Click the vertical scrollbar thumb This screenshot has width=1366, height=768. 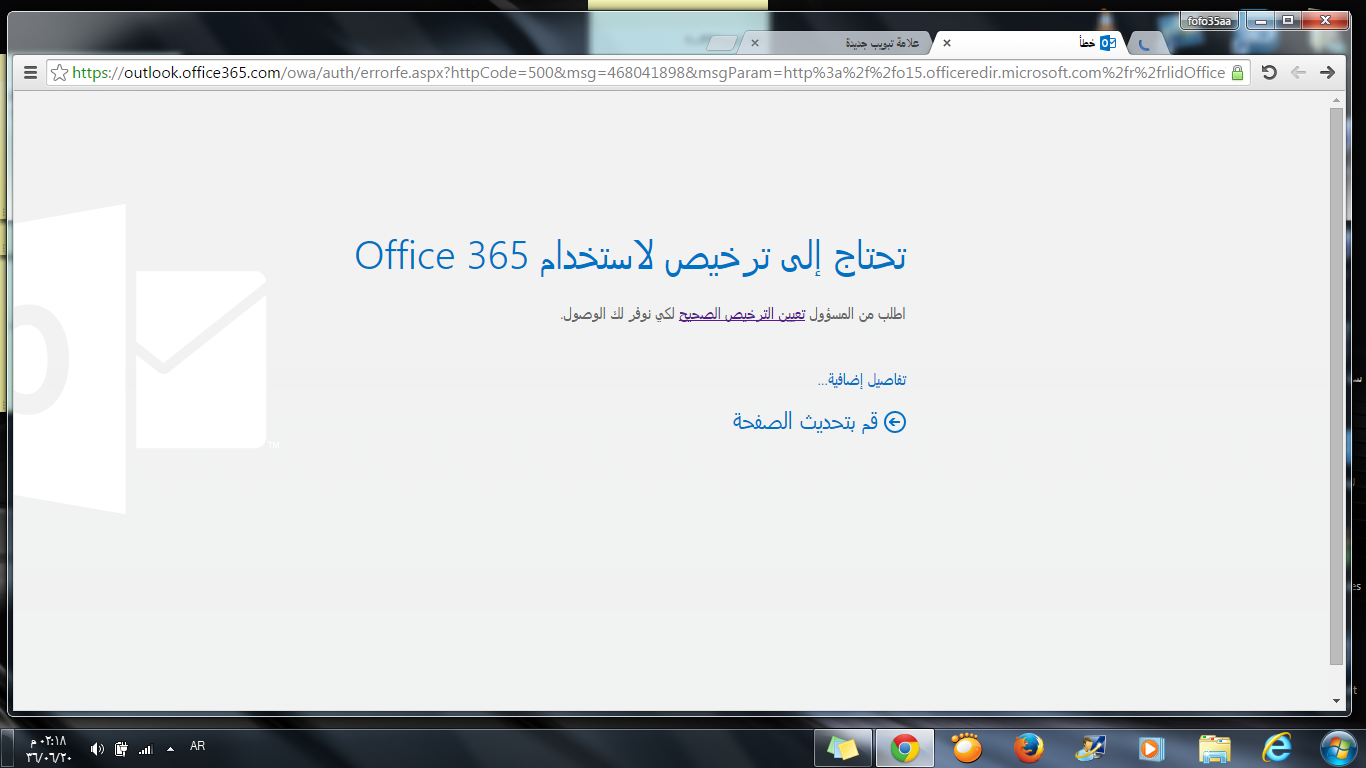[1336, 387]
